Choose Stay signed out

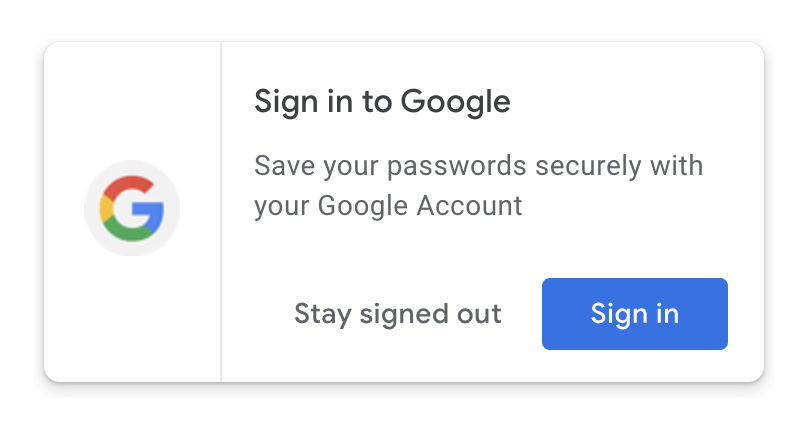(x=397, y=314)
